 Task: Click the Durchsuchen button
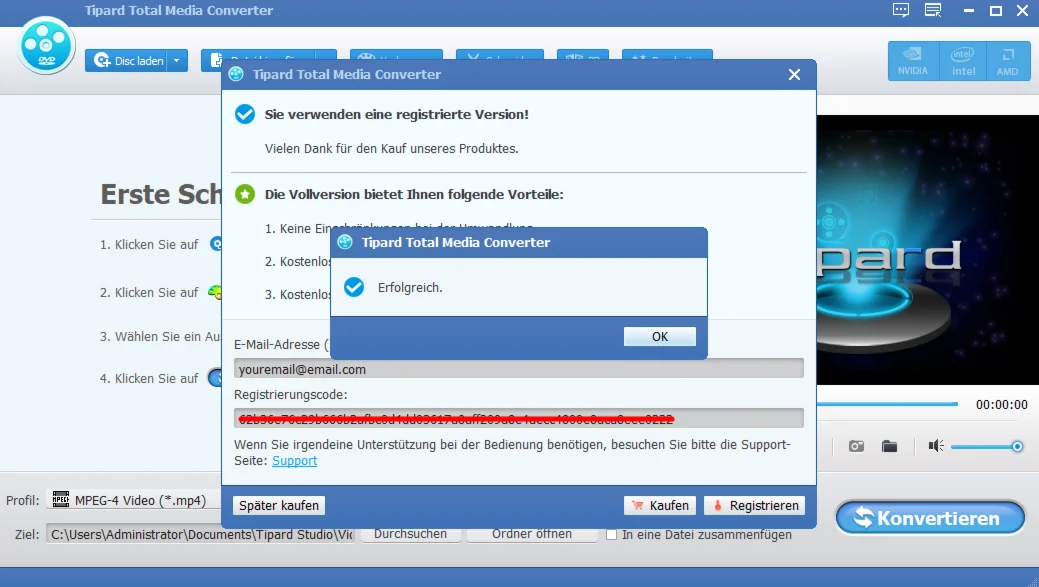coord(410,534)
